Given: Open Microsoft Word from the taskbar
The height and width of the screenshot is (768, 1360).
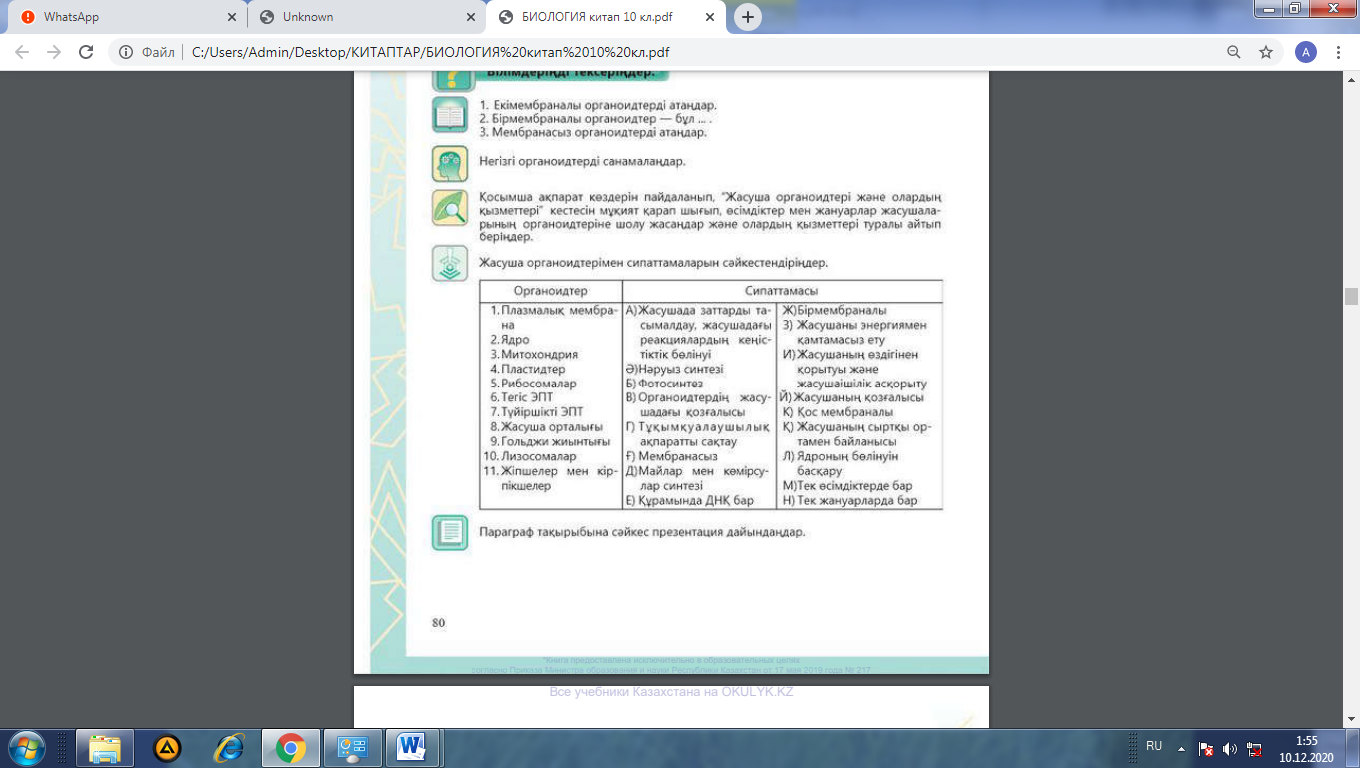Looking at the screenshot, I should 413,747.
